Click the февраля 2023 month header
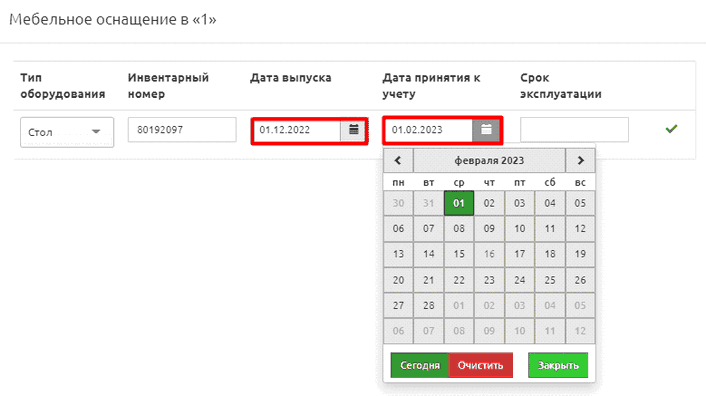Screen dimensions: 706x396 click(x=489, y=161)
